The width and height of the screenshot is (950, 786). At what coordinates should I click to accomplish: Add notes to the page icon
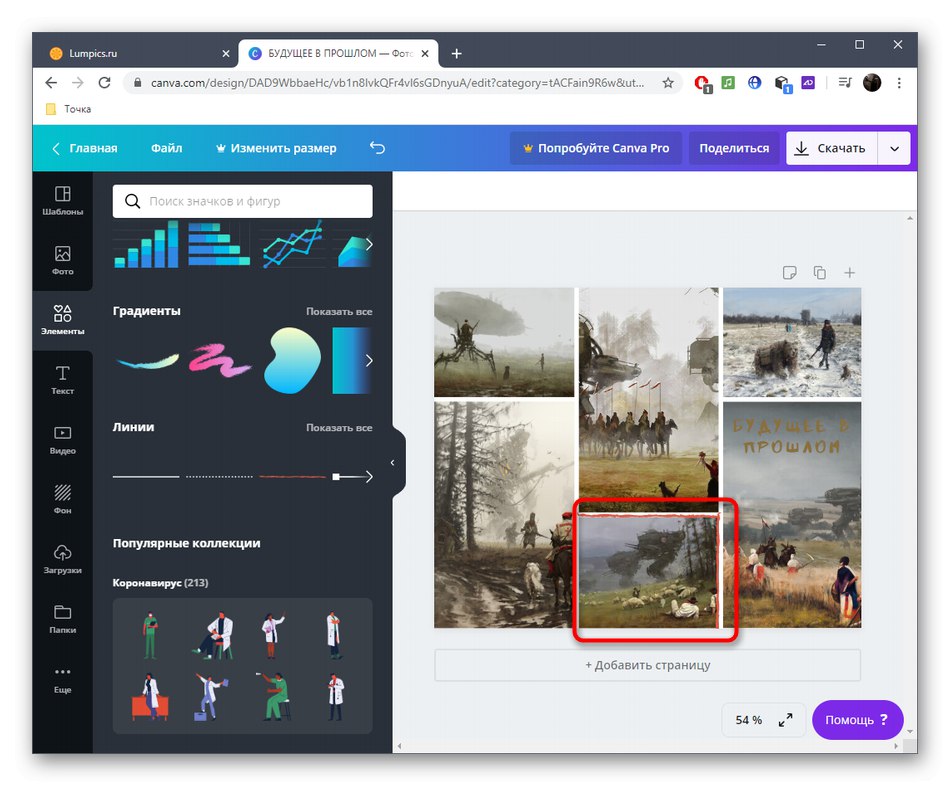(x=789, y=273)
